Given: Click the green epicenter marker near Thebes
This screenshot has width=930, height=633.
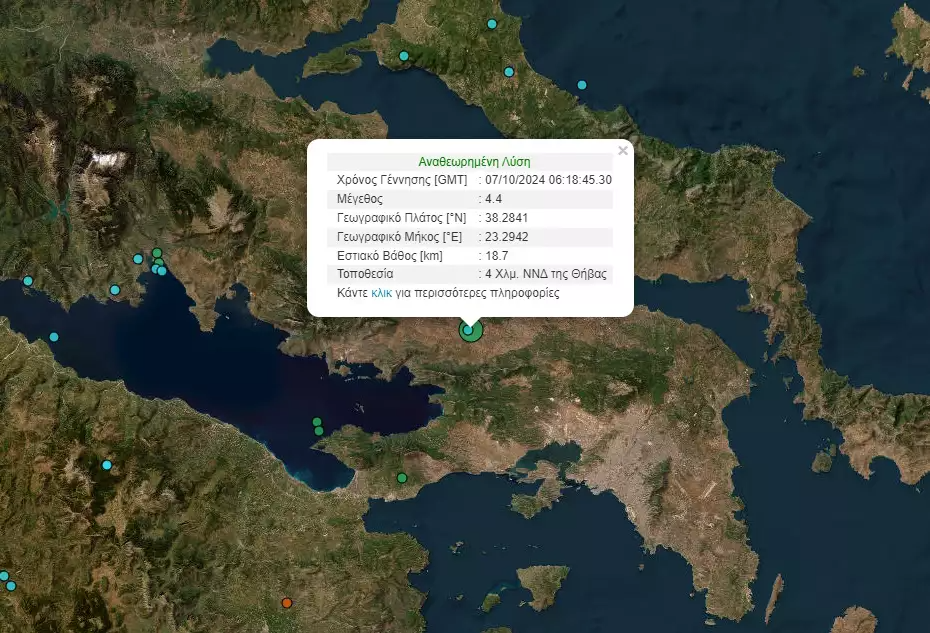Looking at the screenshot, I should [468, 330].
